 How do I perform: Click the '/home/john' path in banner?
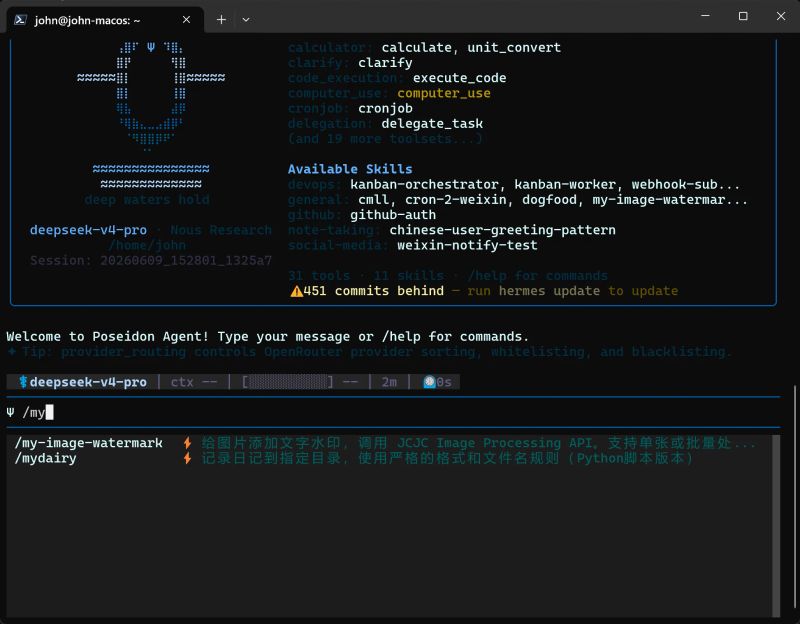[x=147, y=245]
